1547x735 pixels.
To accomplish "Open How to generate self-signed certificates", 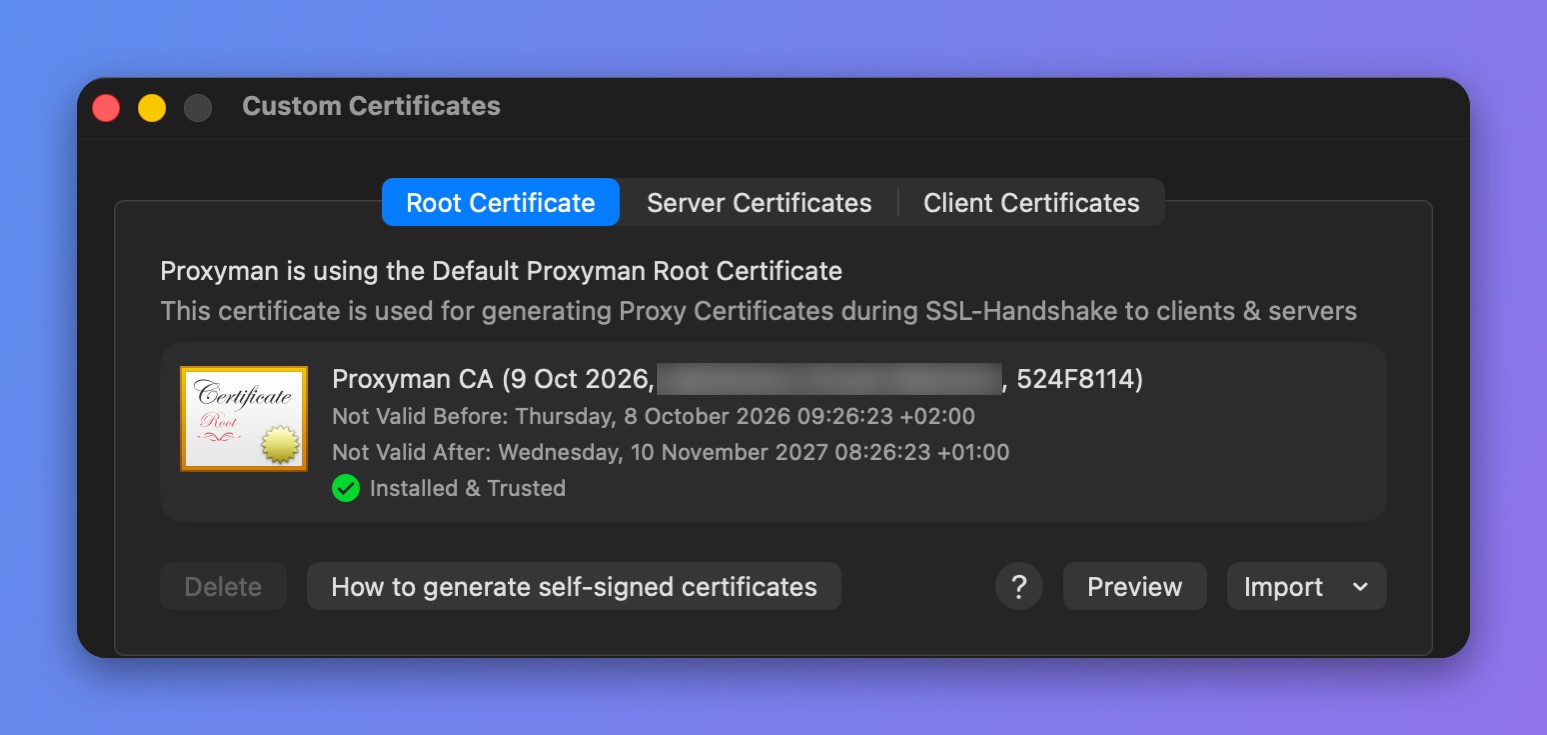I will (x=574, y=586).
